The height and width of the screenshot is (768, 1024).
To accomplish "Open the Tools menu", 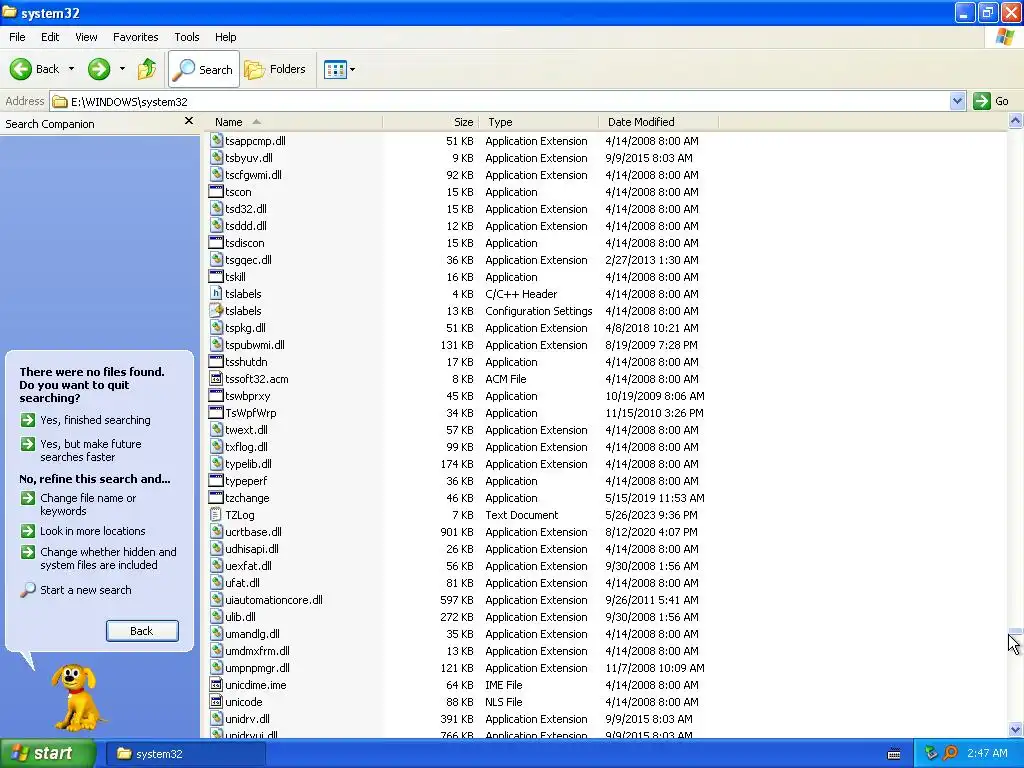I will pos(187,37).
